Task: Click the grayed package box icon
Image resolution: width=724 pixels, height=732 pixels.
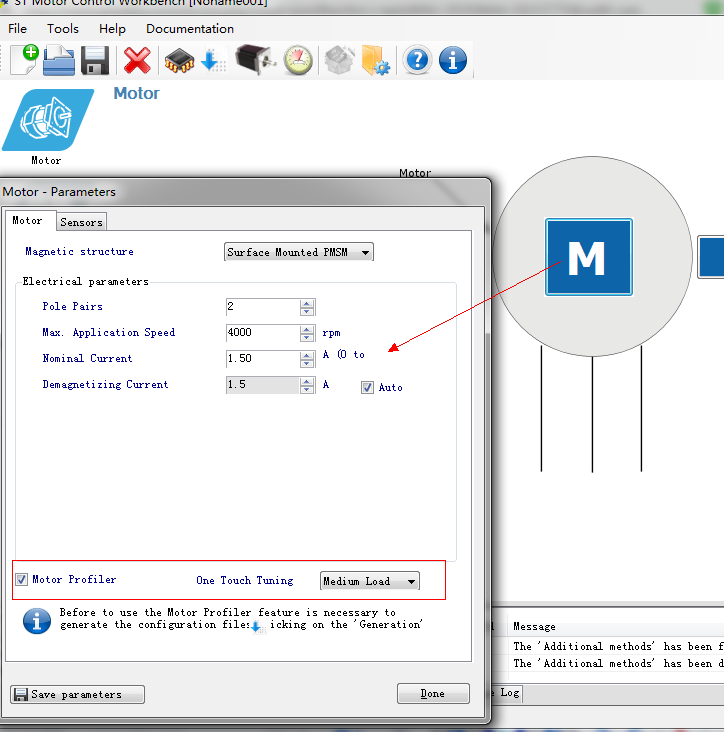Action: [339, 60]
